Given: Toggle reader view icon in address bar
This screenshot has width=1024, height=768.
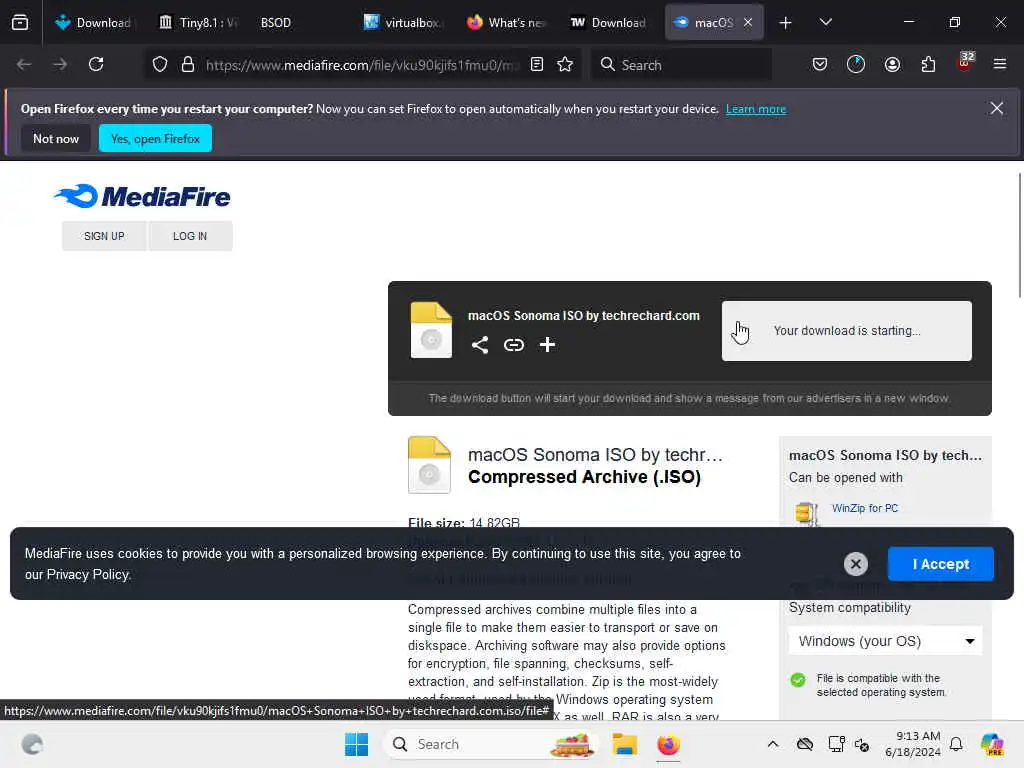Looking at the screenshot, I should coord(537,64).
